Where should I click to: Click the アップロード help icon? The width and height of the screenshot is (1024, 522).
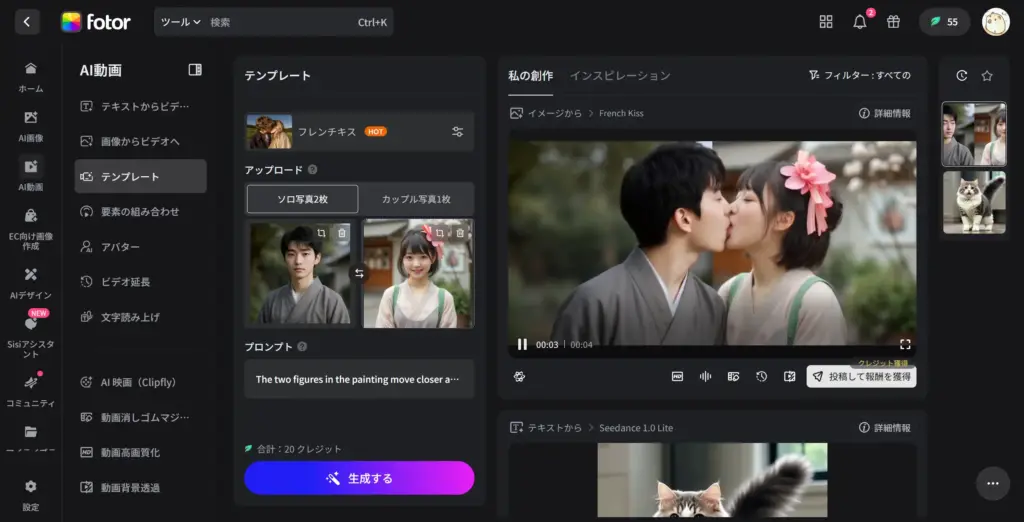312,170
